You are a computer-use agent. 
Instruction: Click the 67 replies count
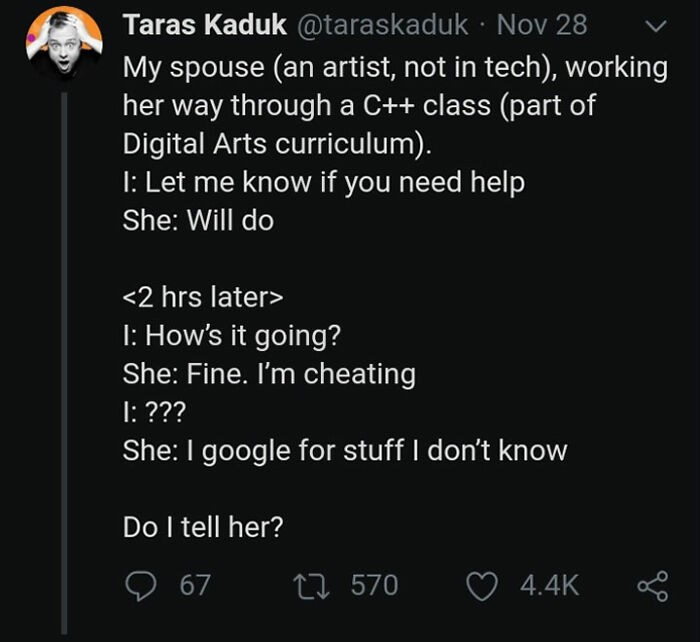click(194, 584)
